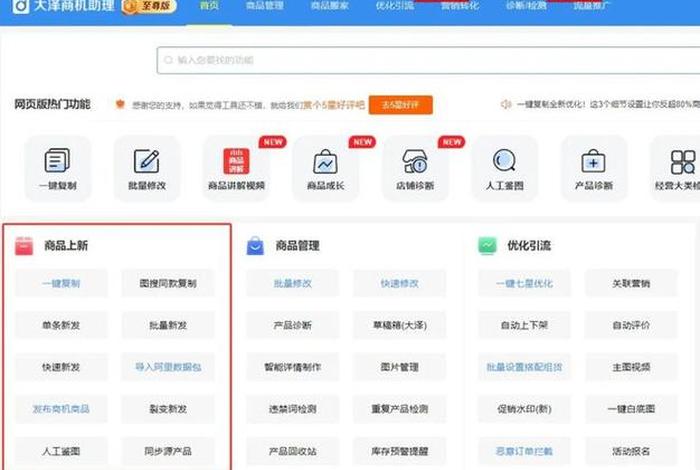Image resolution: width=700 pixels, height=470 pixels.
Task: Click the orange 去5星好评 button
Action: [x=400, y=105]
